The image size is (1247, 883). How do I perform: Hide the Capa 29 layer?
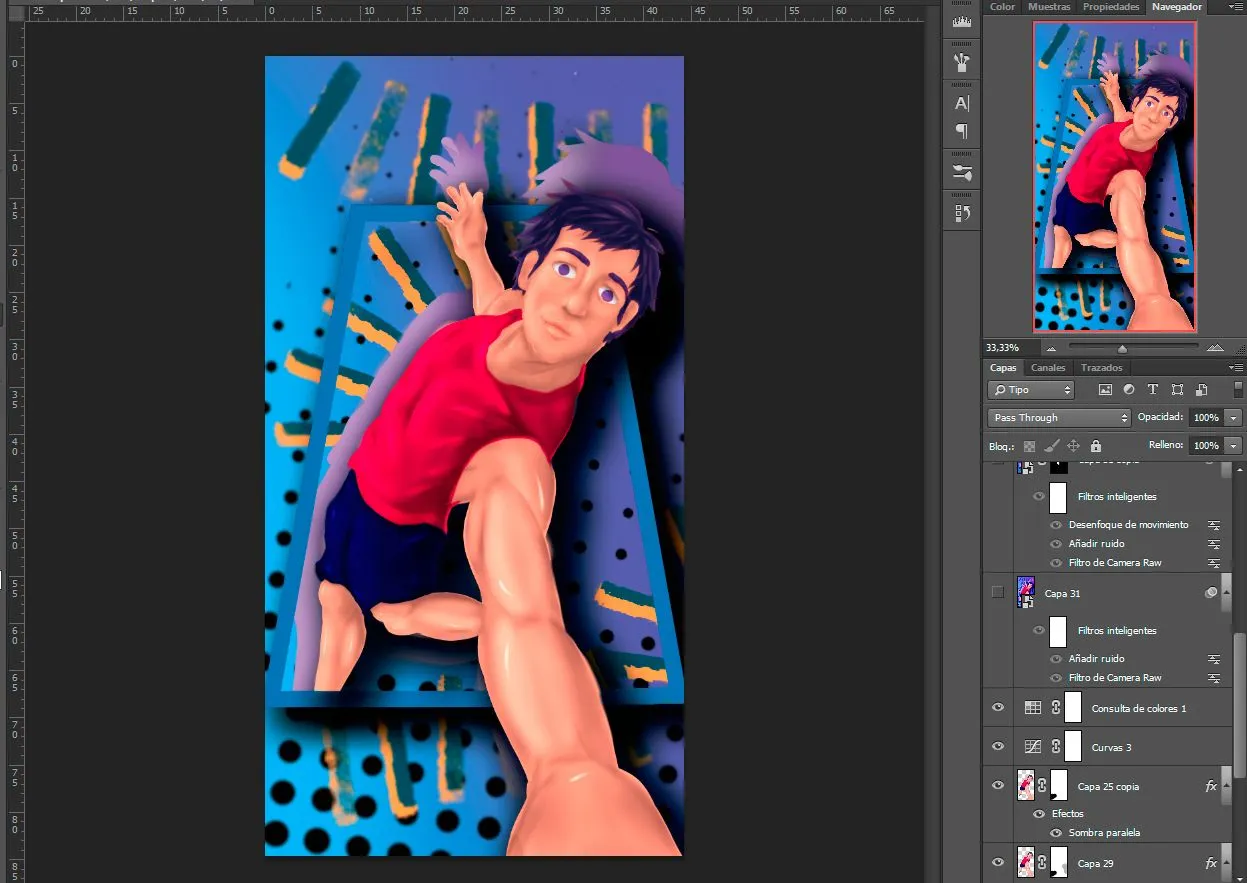(997, 862)
